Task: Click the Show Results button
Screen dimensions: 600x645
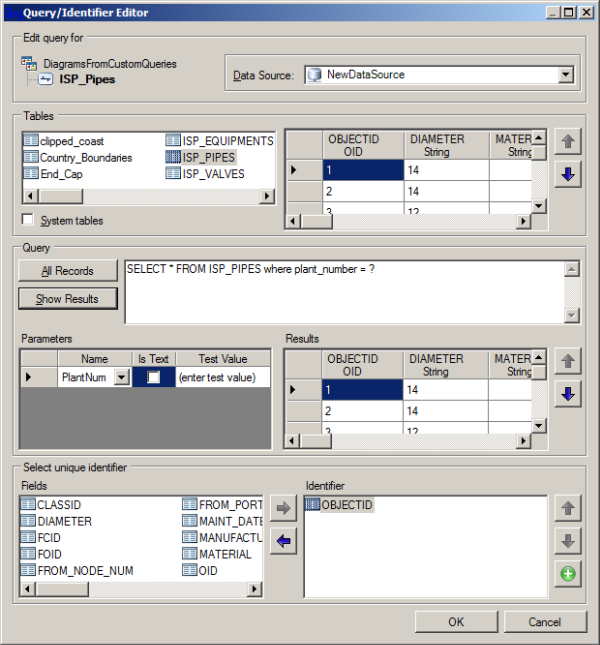Action: coord(68,299)
